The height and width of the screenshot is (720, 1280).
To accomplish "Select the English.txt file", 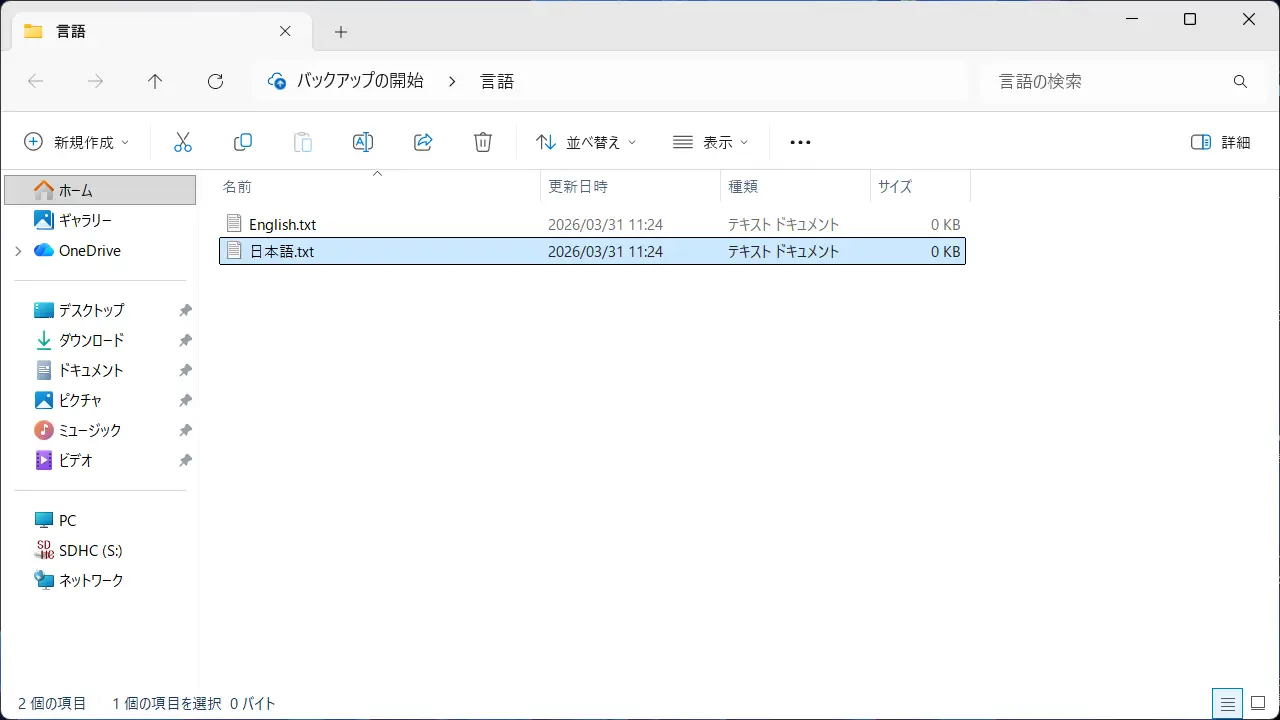I will 282,225.
